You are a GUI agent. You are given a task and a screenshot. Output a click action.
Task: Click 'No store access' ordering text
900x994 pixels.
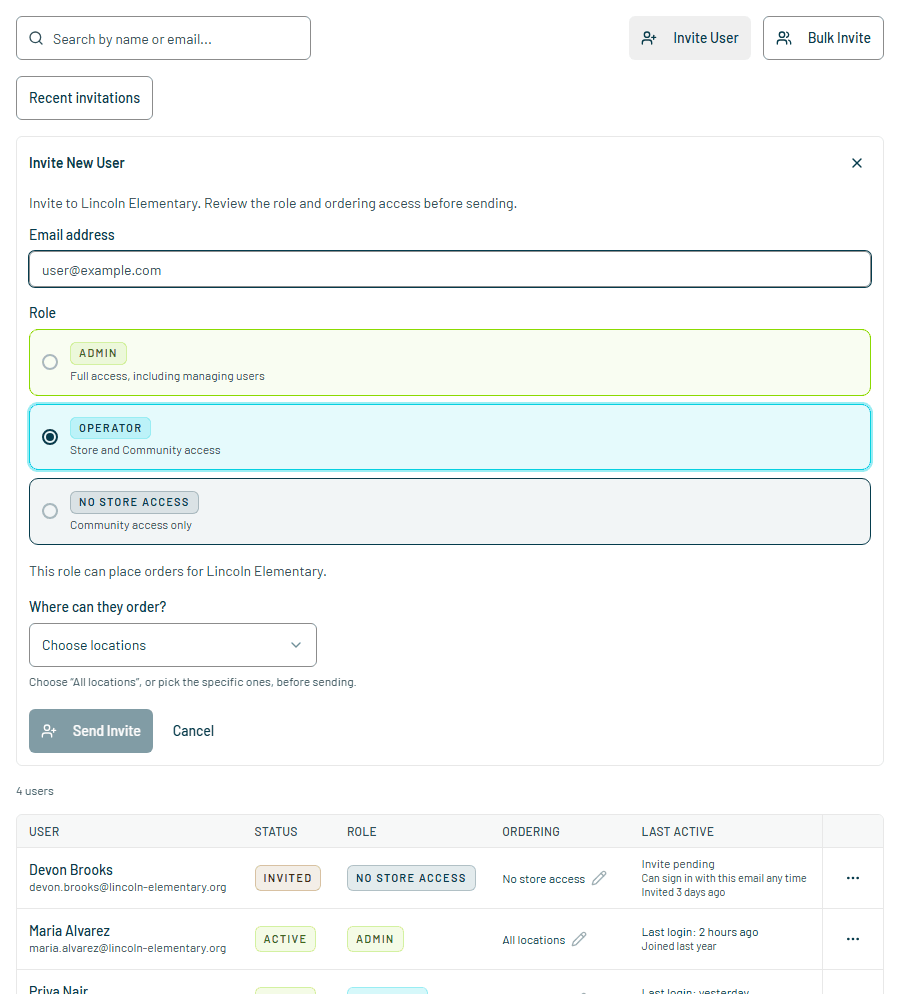[x=543, y=879]
